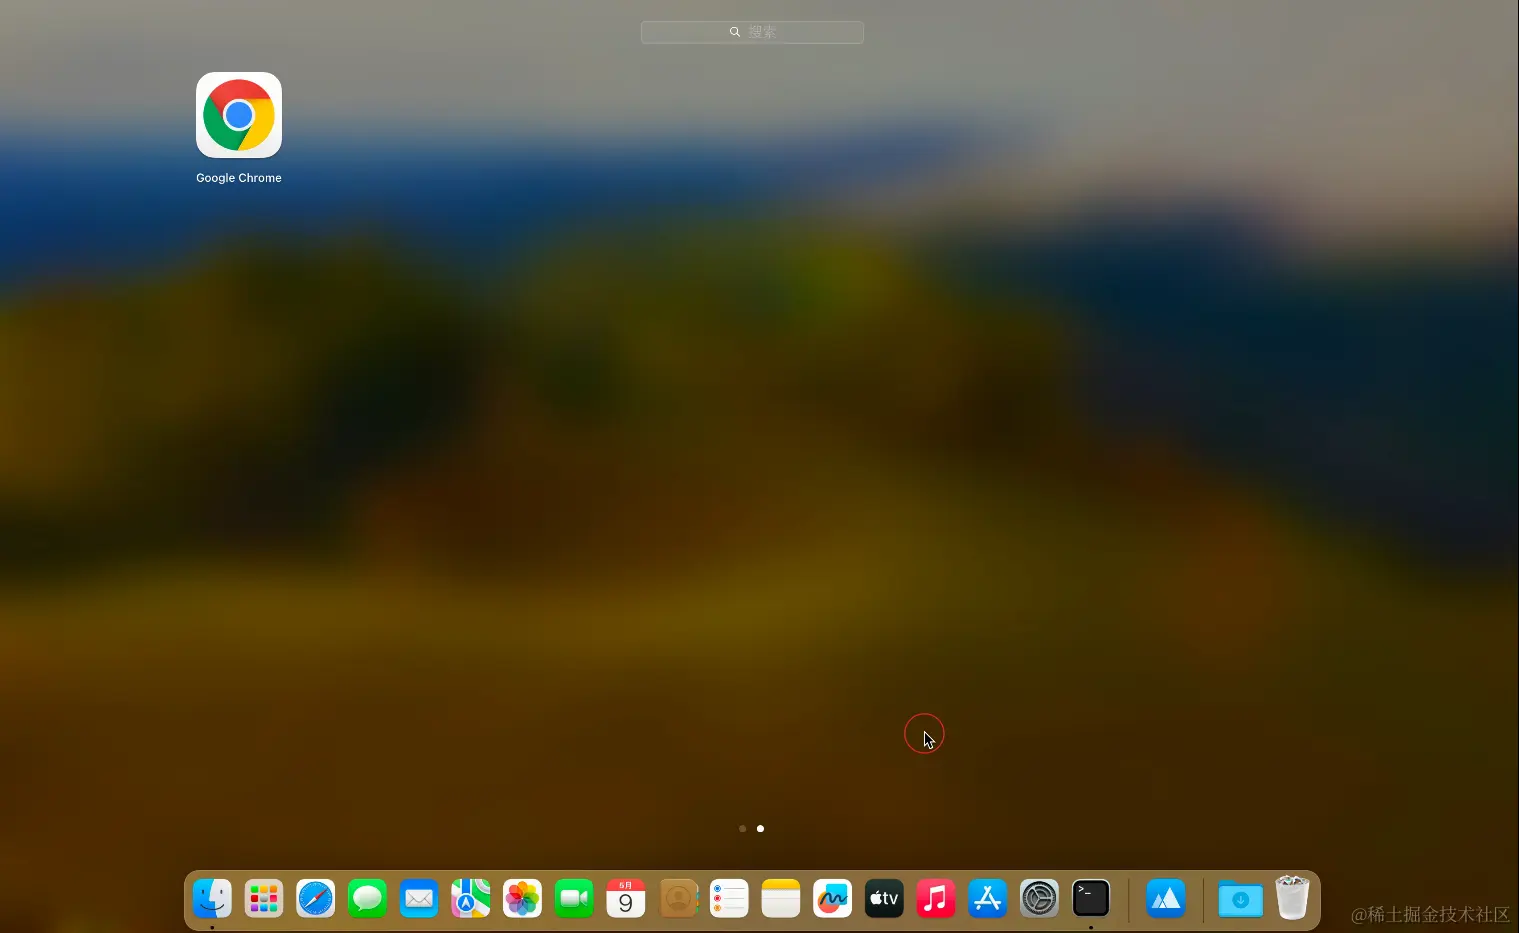Start FaceTime from the Dock
This screenshot has height=933, width=1519.
pos(574,898)
